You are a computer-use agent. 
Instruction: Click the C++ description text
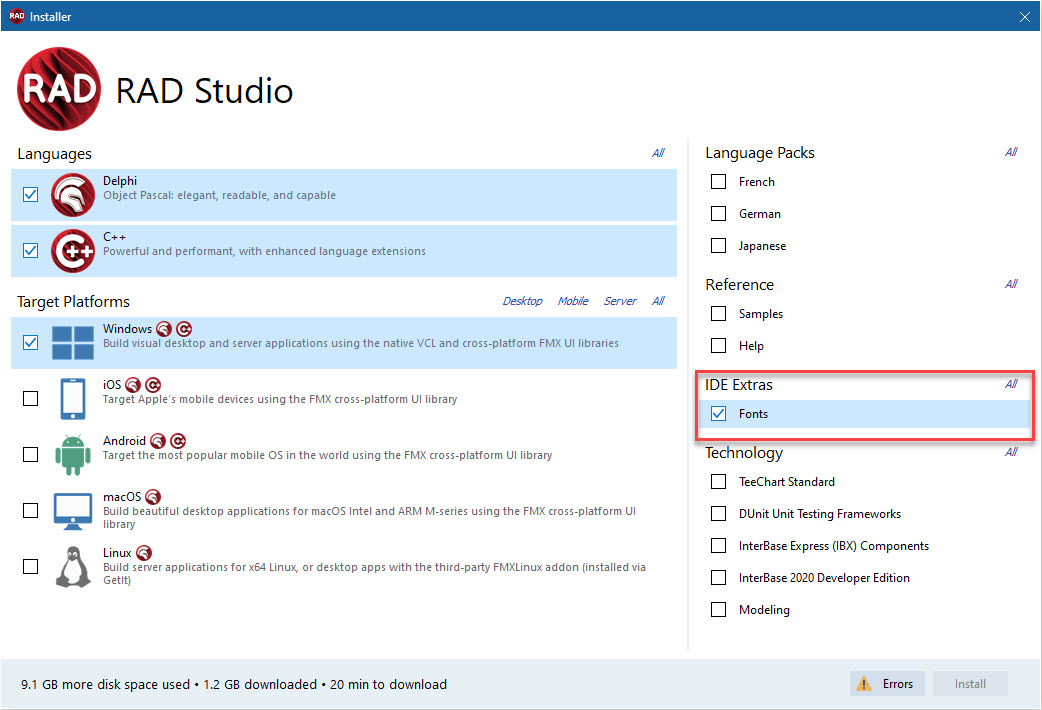click(264, 251)
